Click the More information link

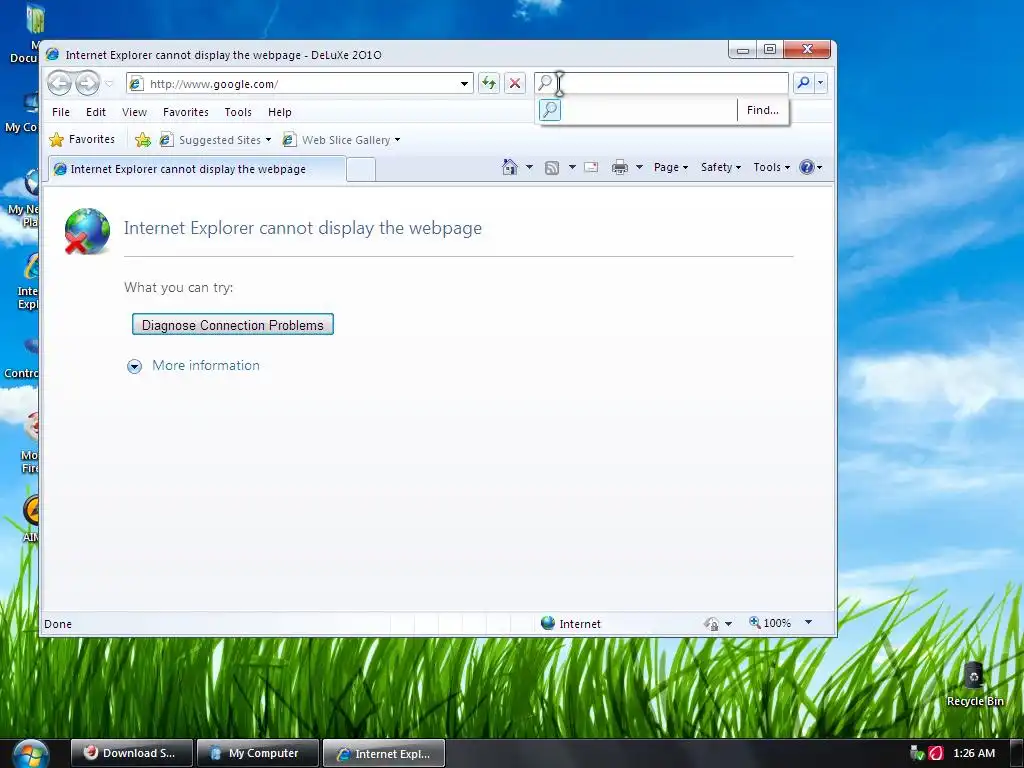[x=206, y=365]
